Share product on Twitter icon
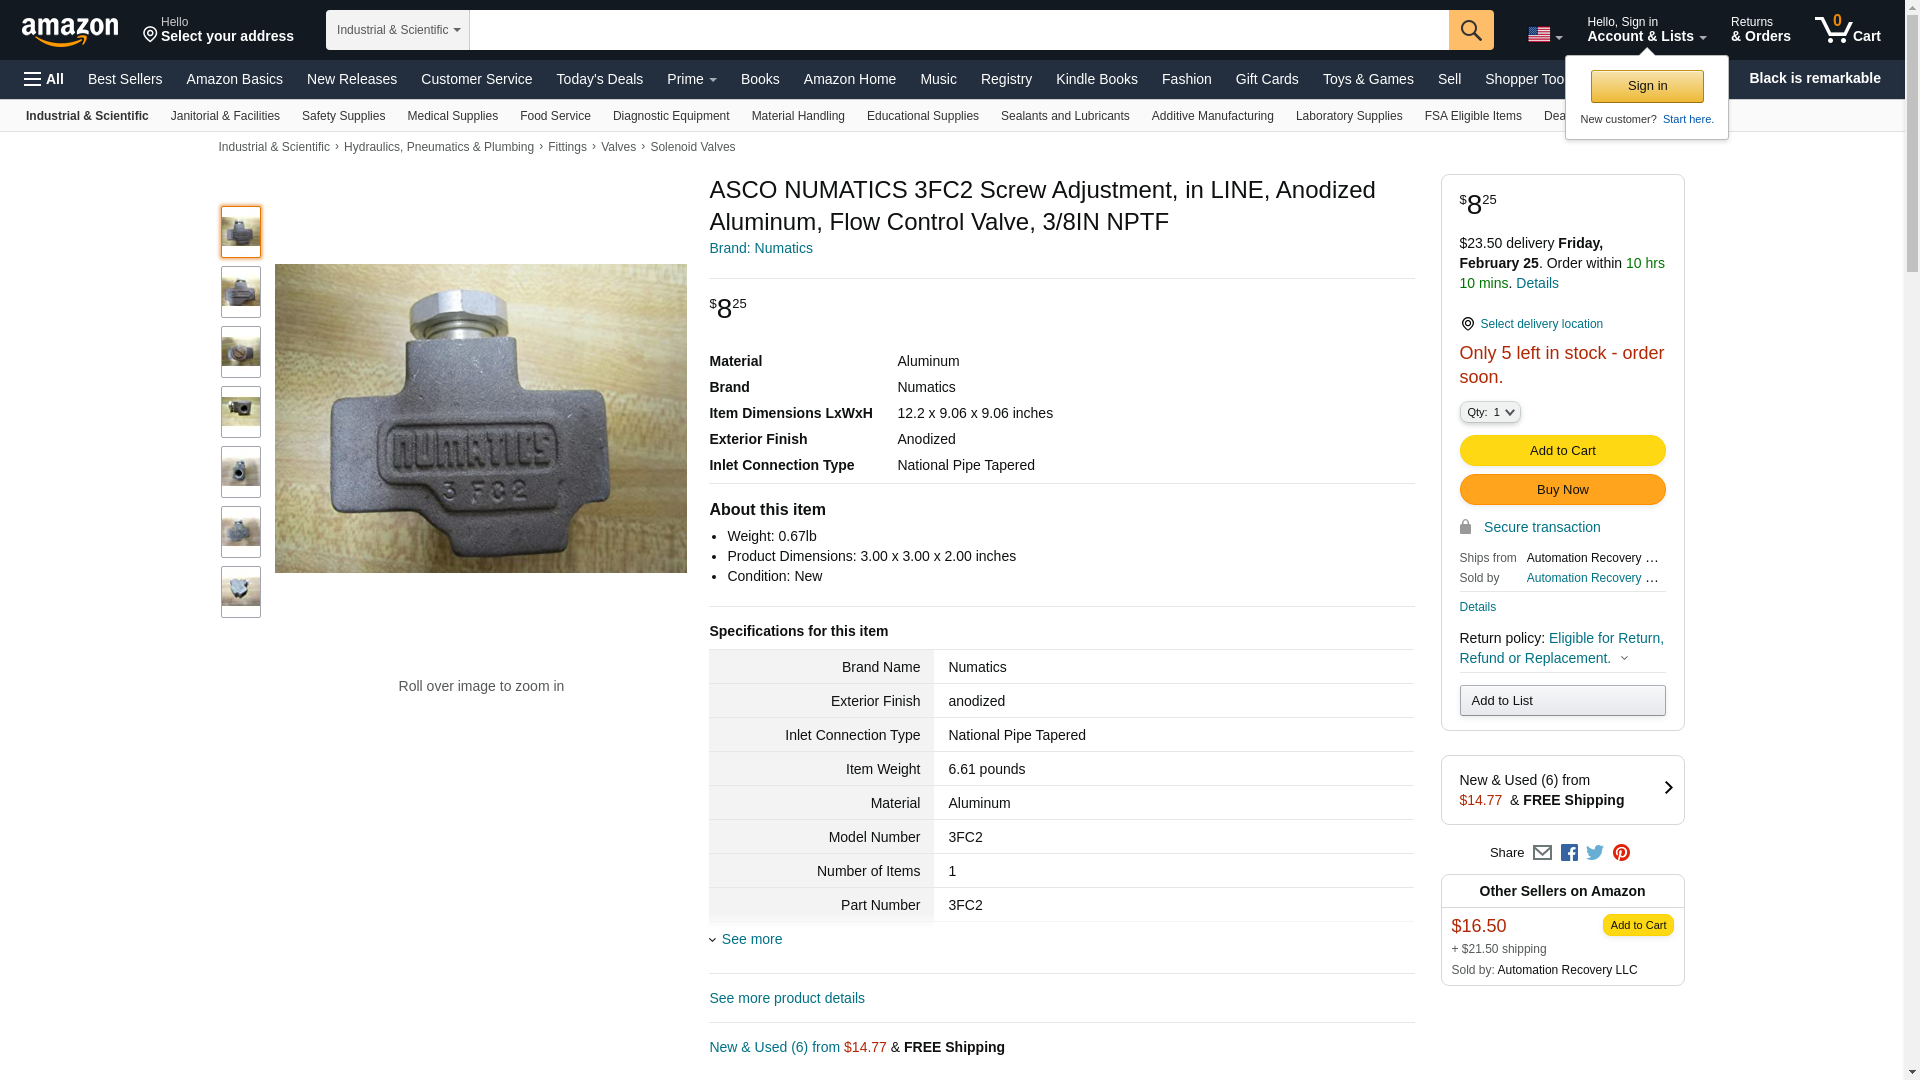 coord(1595,853)
